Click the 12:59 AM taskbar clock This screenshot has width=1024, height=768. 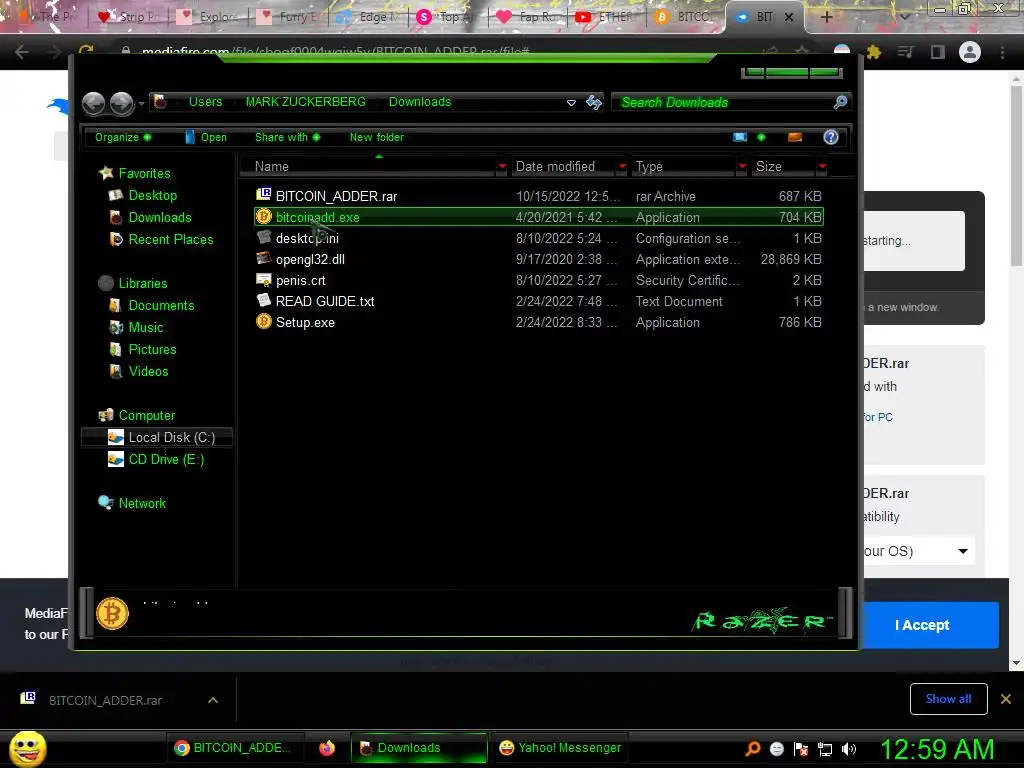[x=937, y=749]
